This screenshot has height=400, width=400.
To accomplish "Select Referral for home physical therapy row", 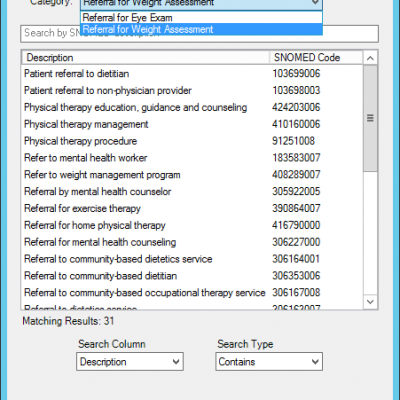I will [192, 225].
